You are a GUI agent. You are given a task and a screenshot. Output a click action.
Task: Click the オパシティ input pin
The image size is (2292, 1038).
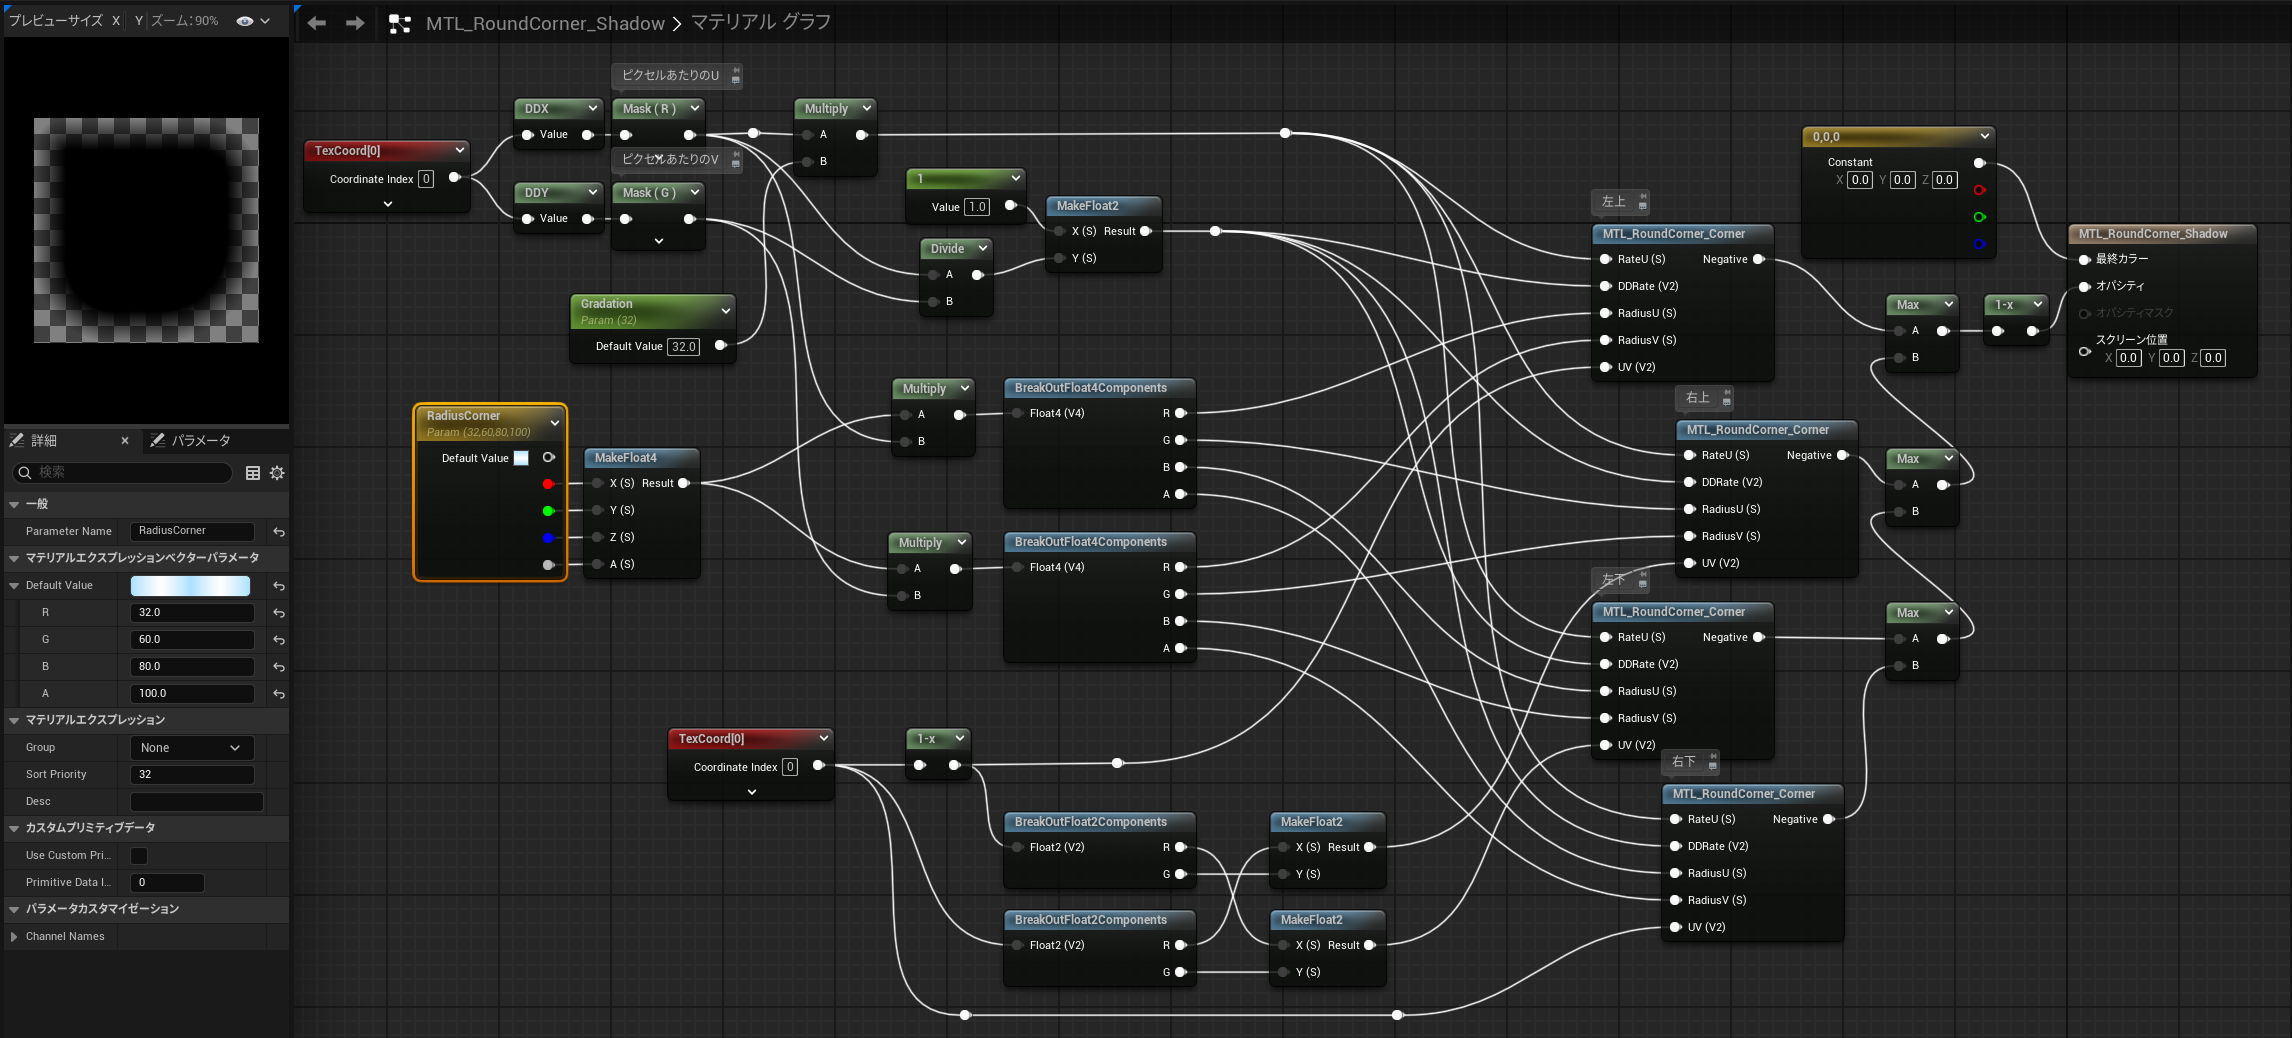click(x=2085, y=287)
